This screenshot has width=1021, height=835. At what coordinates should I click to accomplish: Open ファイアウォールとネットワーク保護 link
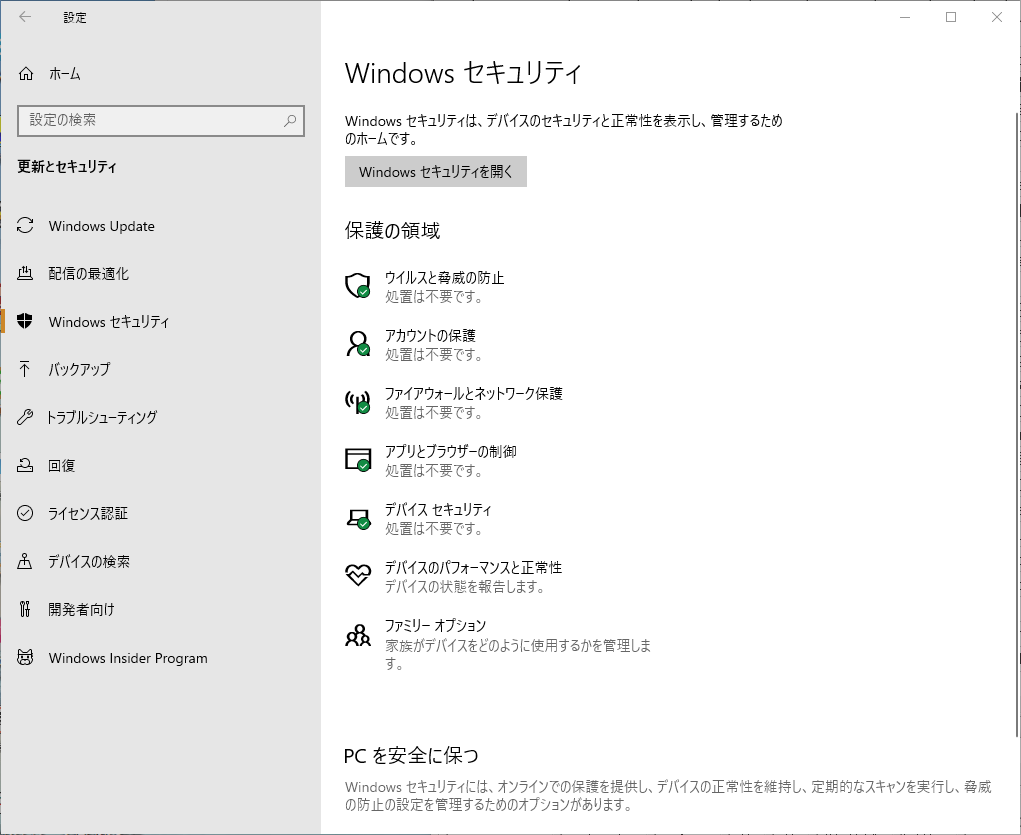point(473,393)
